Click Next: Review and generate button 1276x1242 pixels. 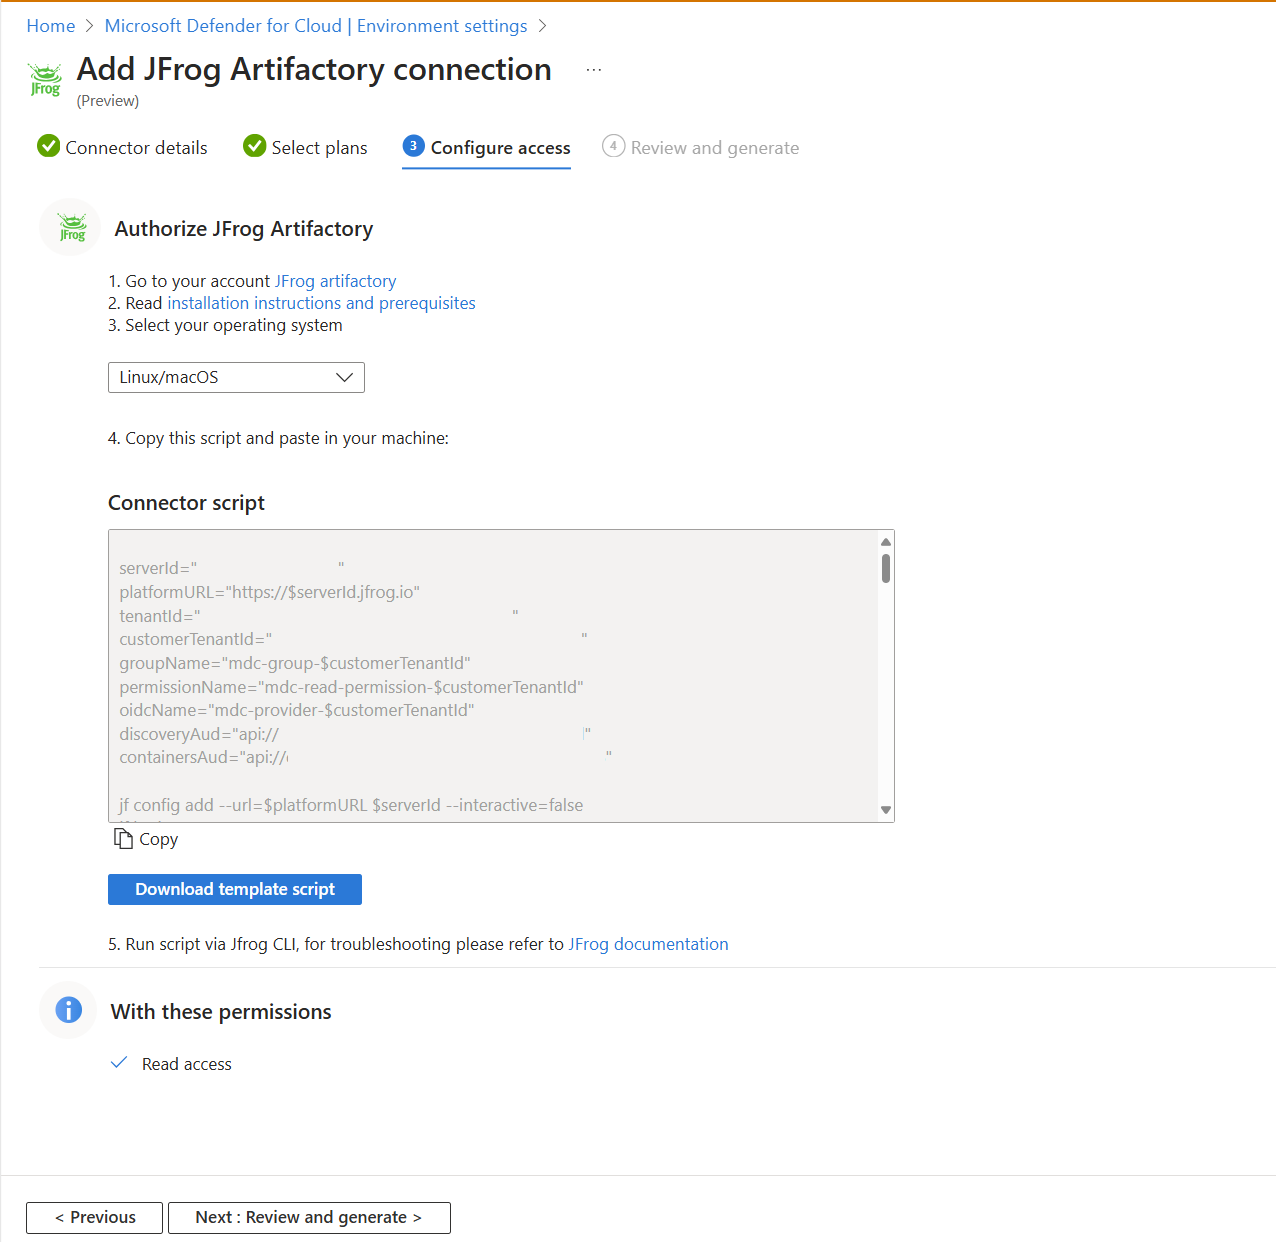309,1217
